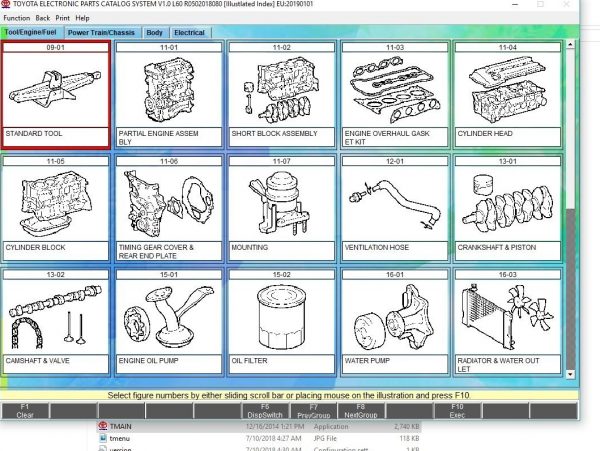Open the Camshaft & Valve illustration
600x451 pixels.
tap(55, 317)
